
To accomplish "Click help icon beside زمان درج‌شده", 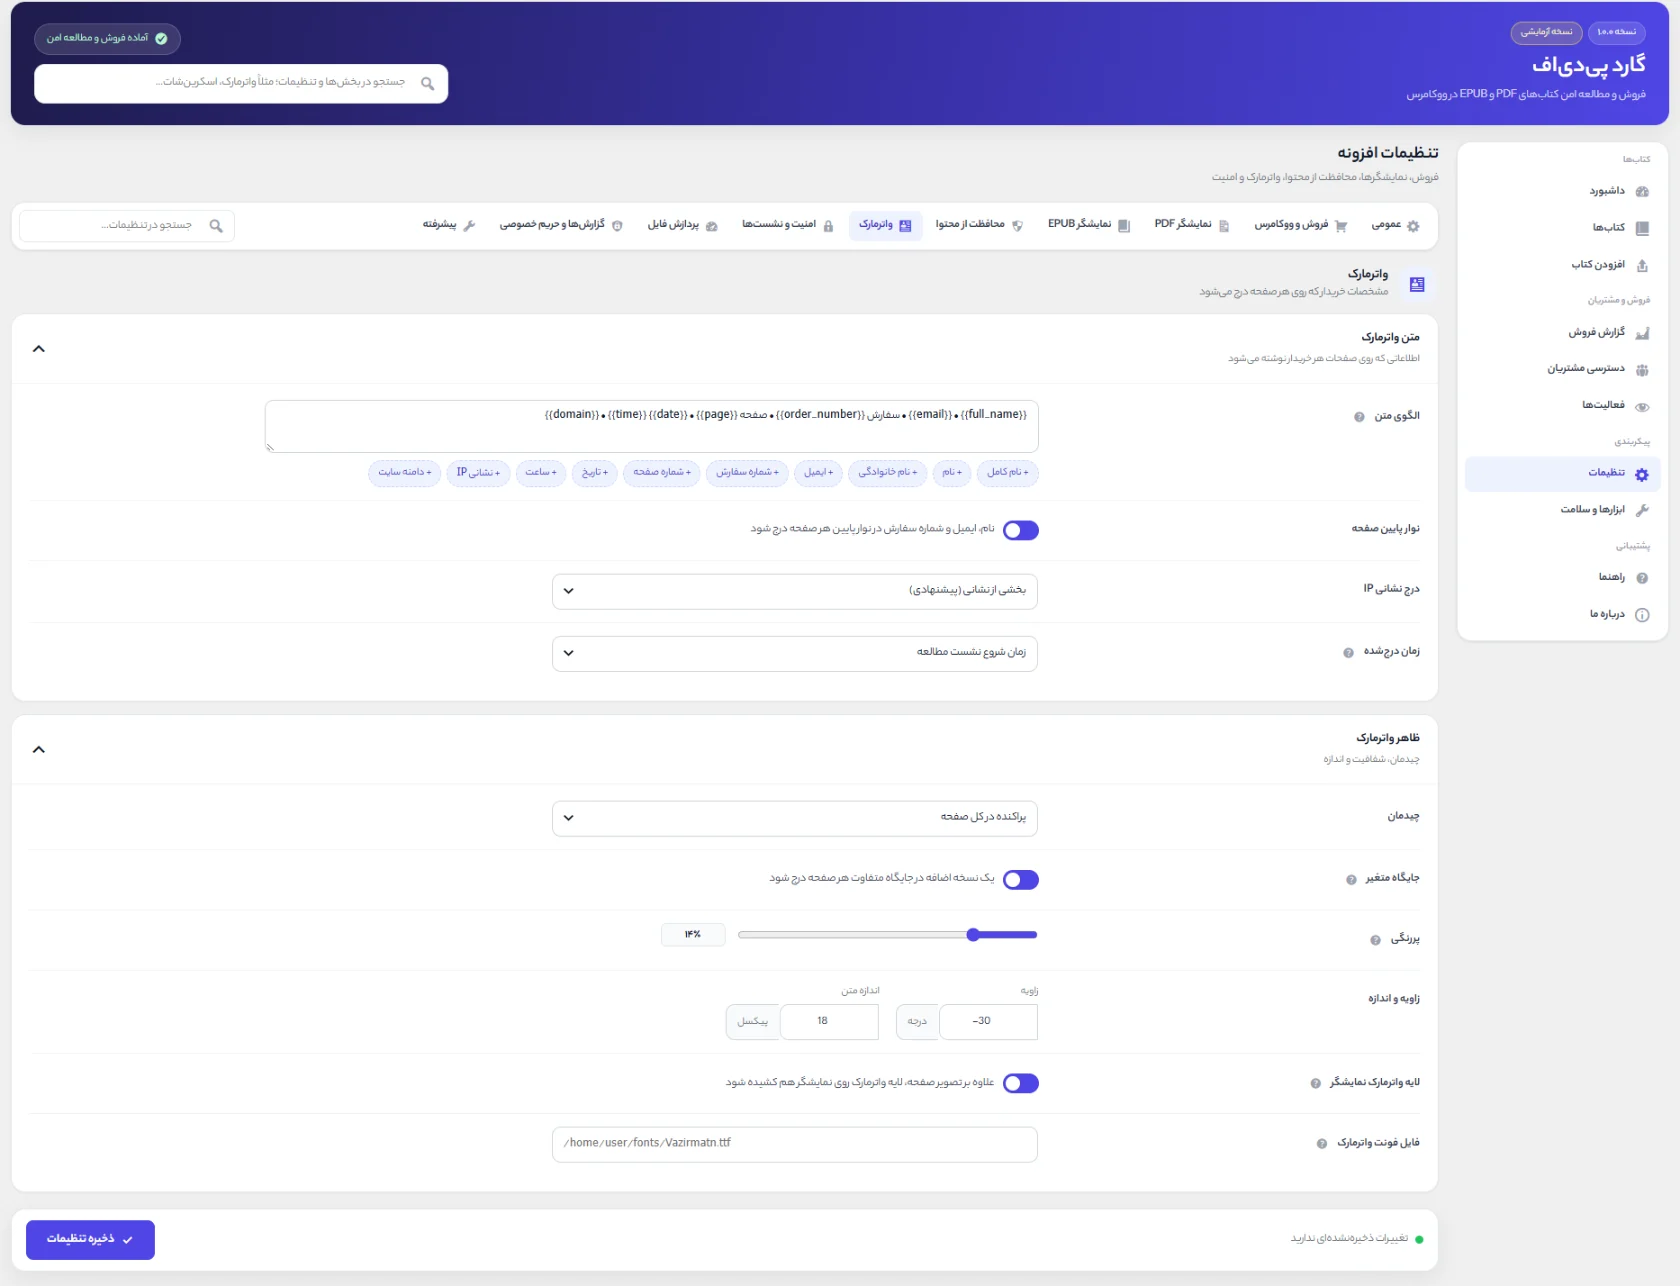I will pyautogui.click(x=1348, y=653).
